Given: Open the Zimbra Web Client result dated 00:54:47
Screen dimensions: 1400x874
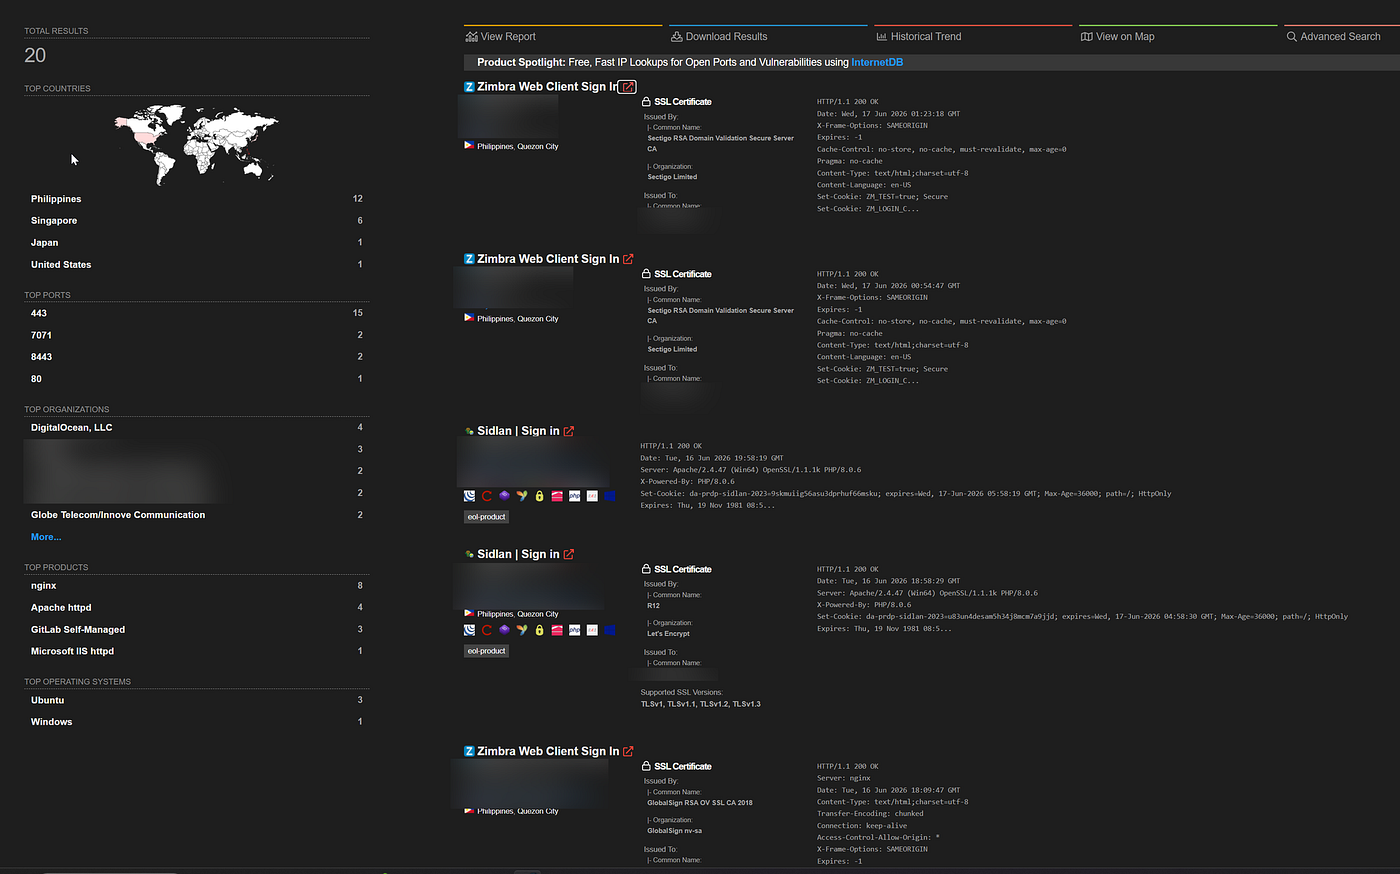Looking at the screenshot, I should click(x=548, y=259).
